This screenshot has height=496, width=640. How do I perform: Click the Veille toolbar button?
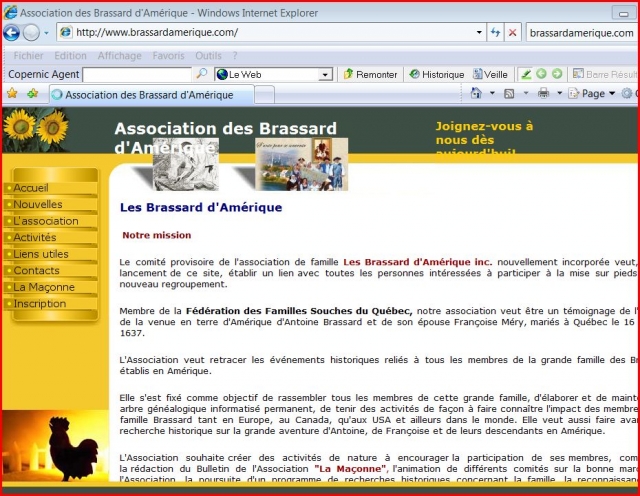490,74
